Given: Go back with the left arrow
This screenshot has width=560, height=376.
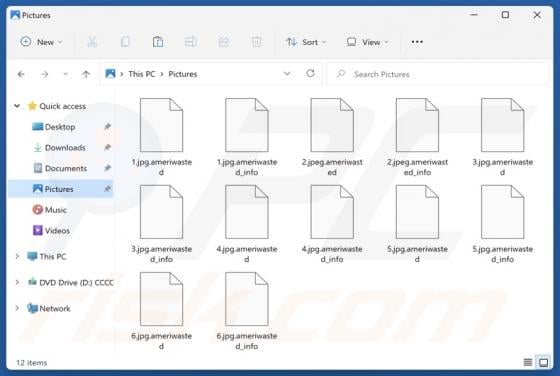Looking at the screenshot, I should coord(21,74).
